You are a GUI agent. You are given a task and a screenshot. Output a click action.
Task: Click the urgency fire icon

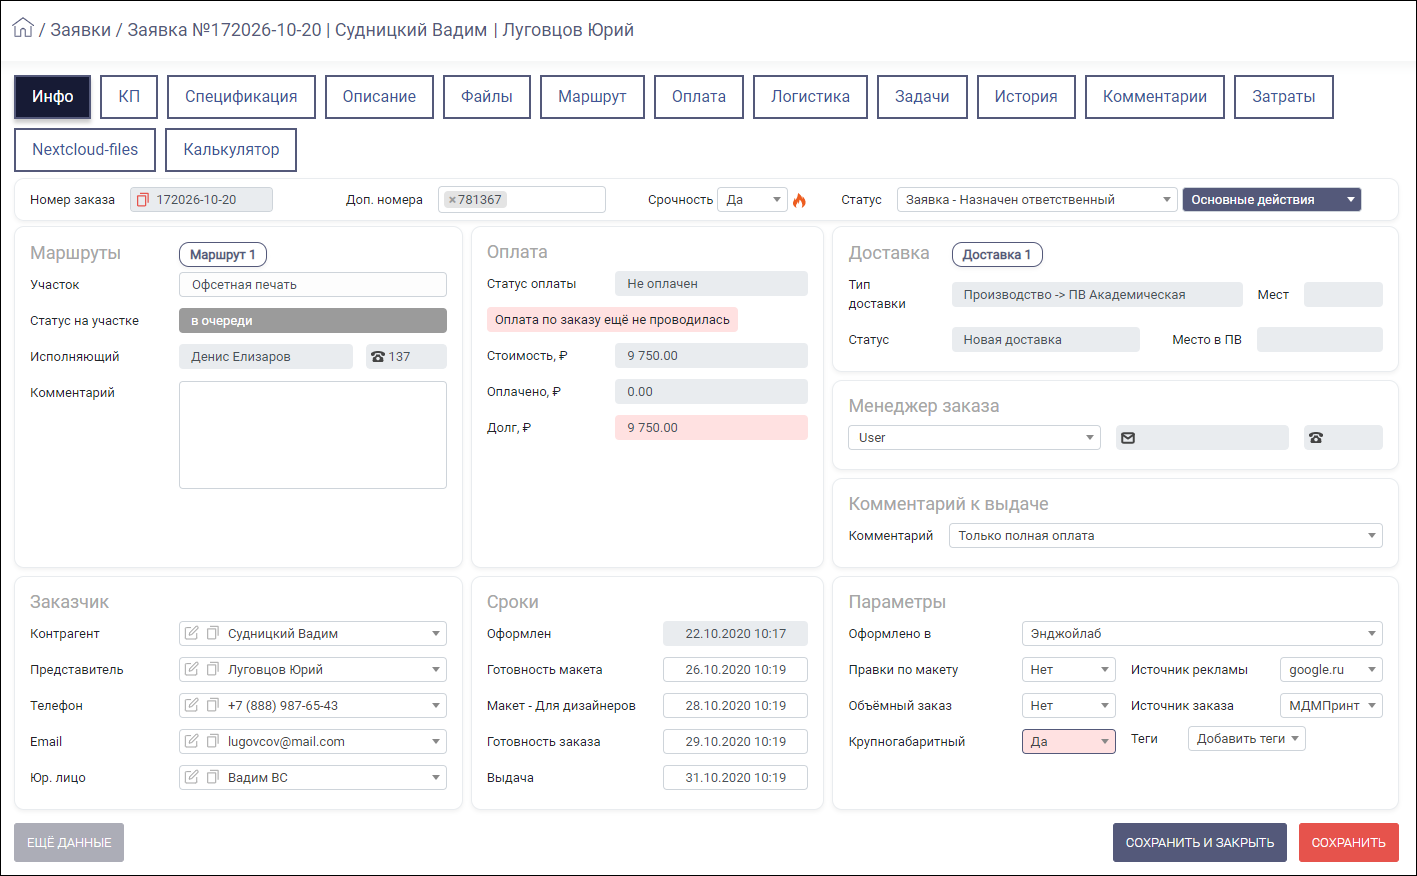pos(799,200)
